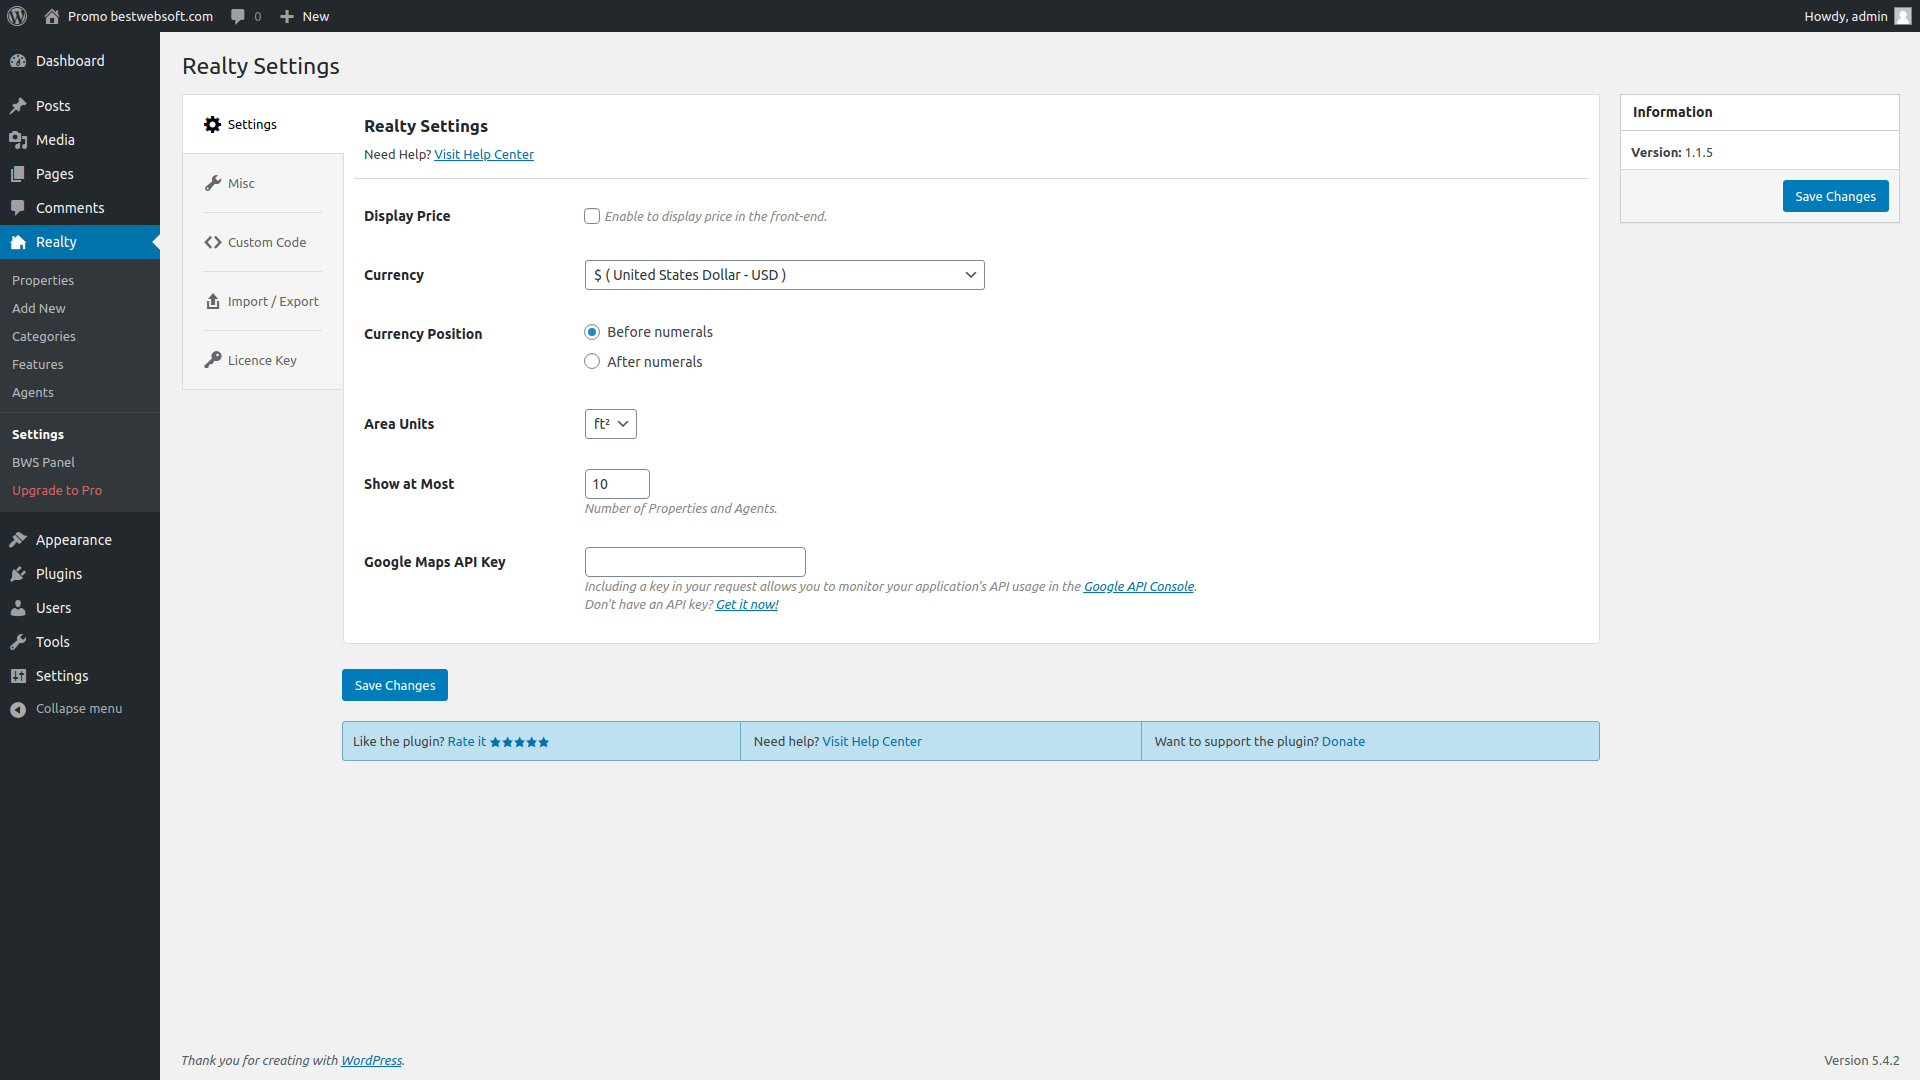Click Howdy, admin account menu
1920x1080 pixels.
pyautogui.click(x=1857, y=16)
